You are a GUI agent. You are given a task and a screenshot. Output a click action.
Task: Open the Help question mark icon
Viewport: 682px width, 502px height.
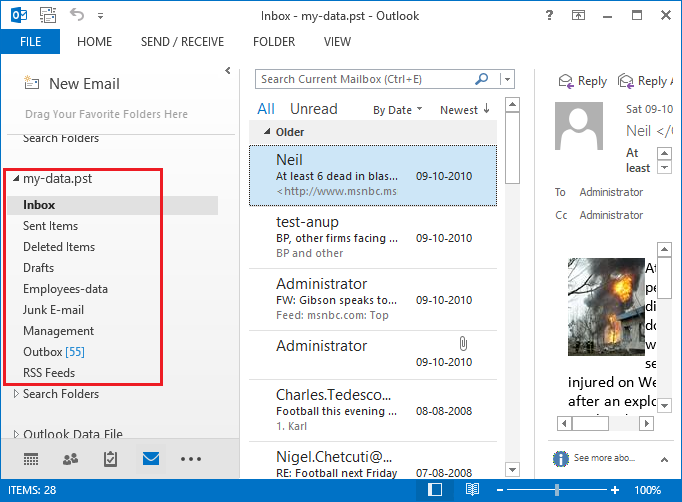[x=549, y=15]
